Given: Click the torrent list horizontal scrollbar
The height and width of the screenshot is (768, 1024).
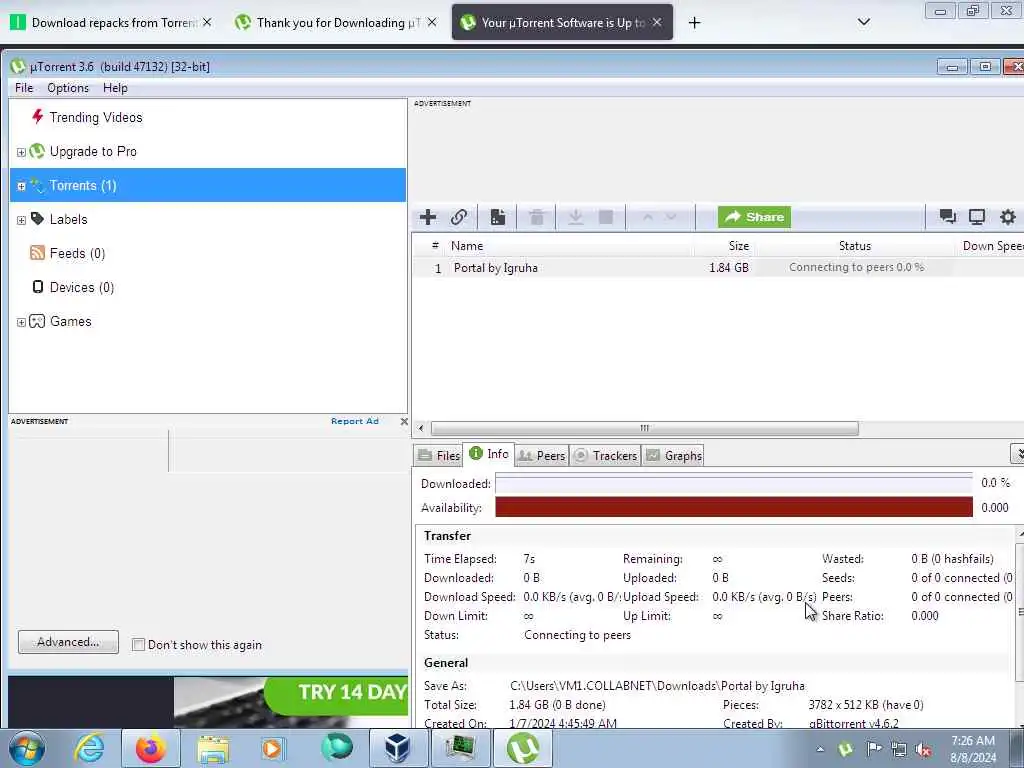Looking at the screenshot, I should [645, 428].
